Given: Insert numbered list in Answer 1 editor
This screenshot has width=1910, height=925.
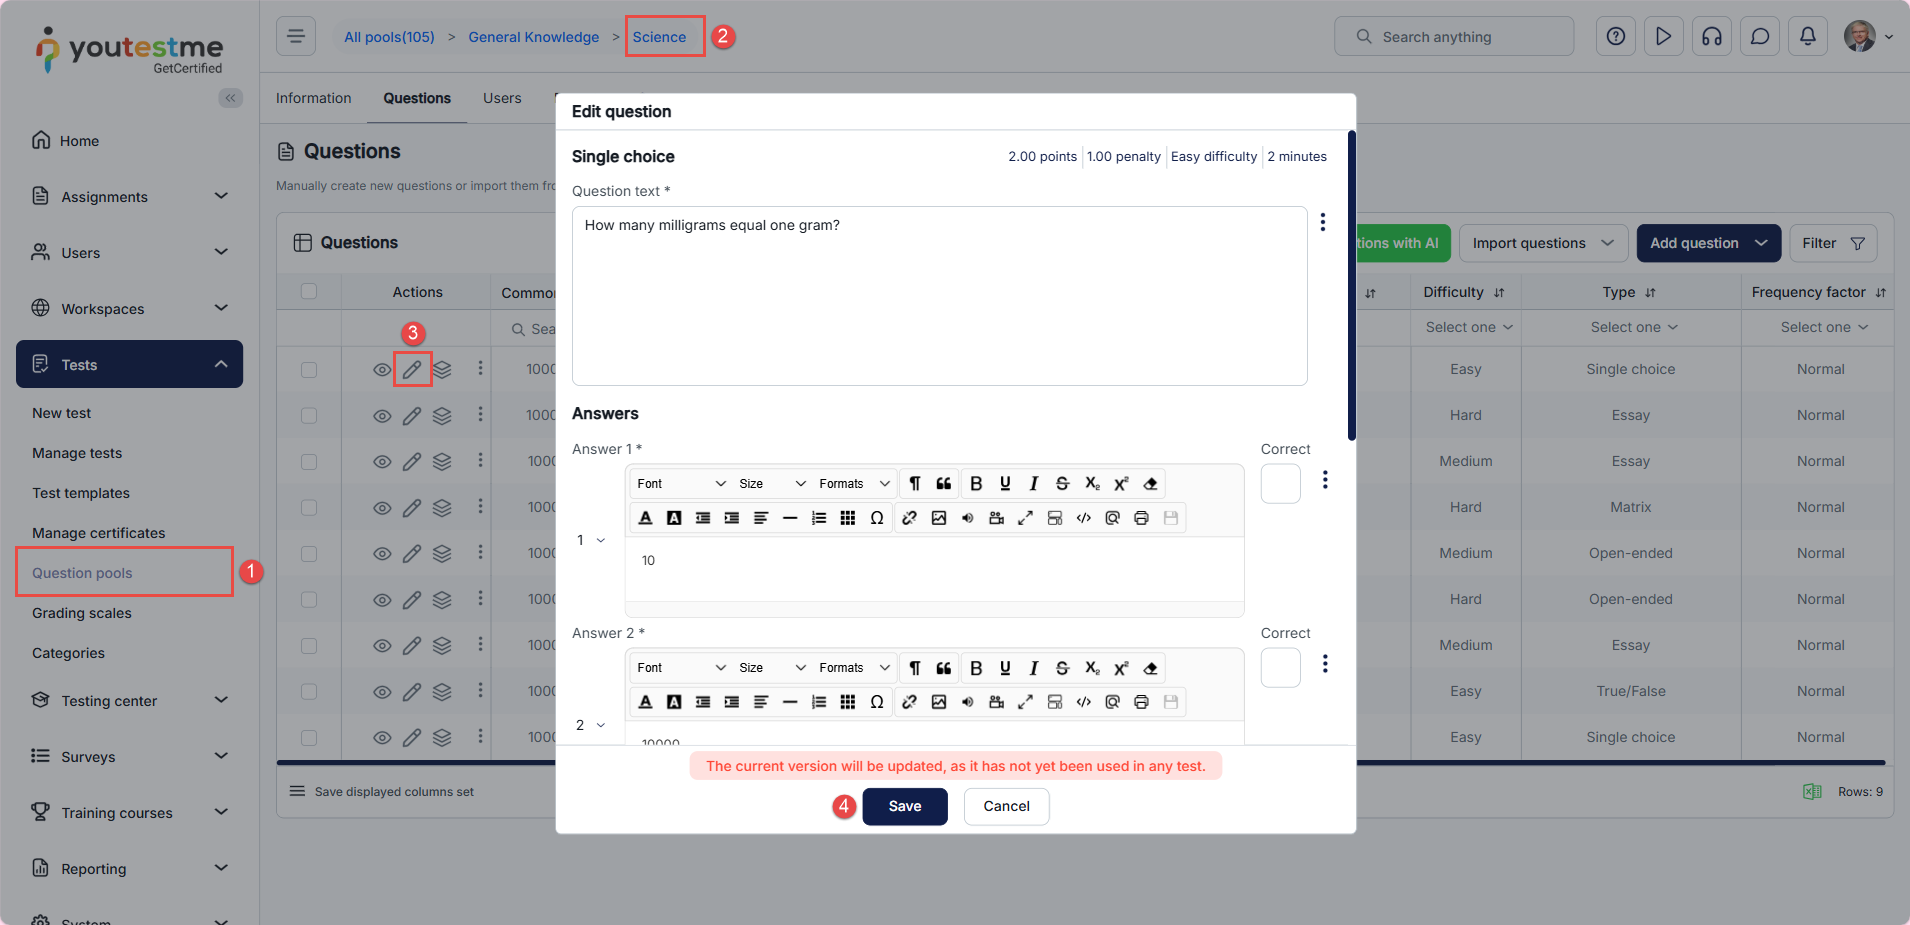Looking at the screenshot, I should [819, 518].
